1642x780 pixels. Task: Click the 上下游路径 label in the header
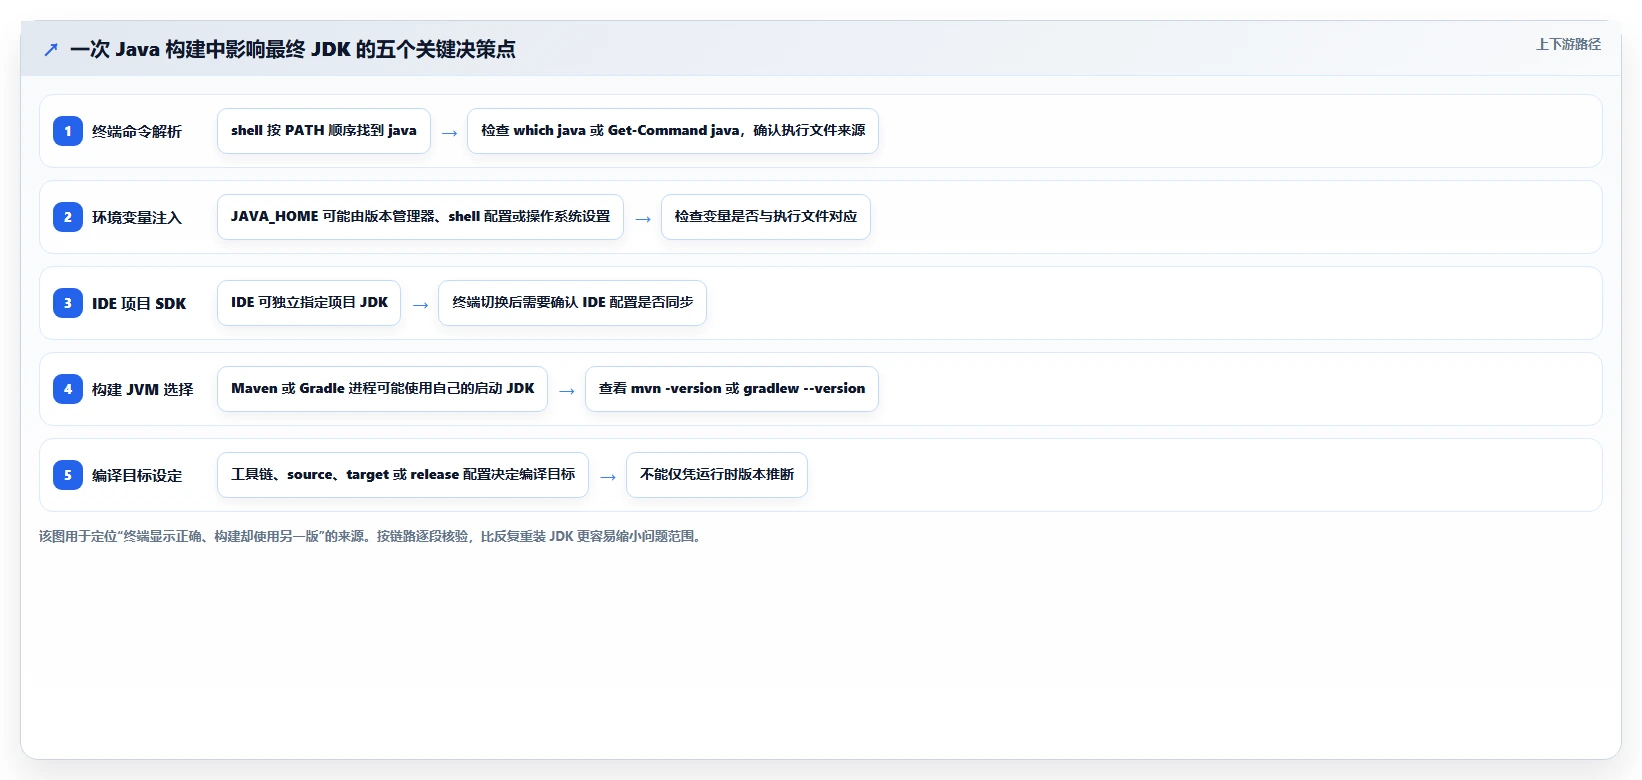[x=1568, y=44]
